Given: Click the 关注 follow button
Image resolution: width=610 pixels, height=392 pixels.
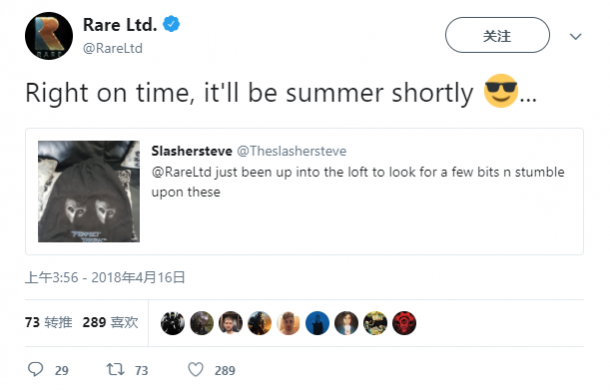Looking at the screenshot, I should [x=497, y=35].
